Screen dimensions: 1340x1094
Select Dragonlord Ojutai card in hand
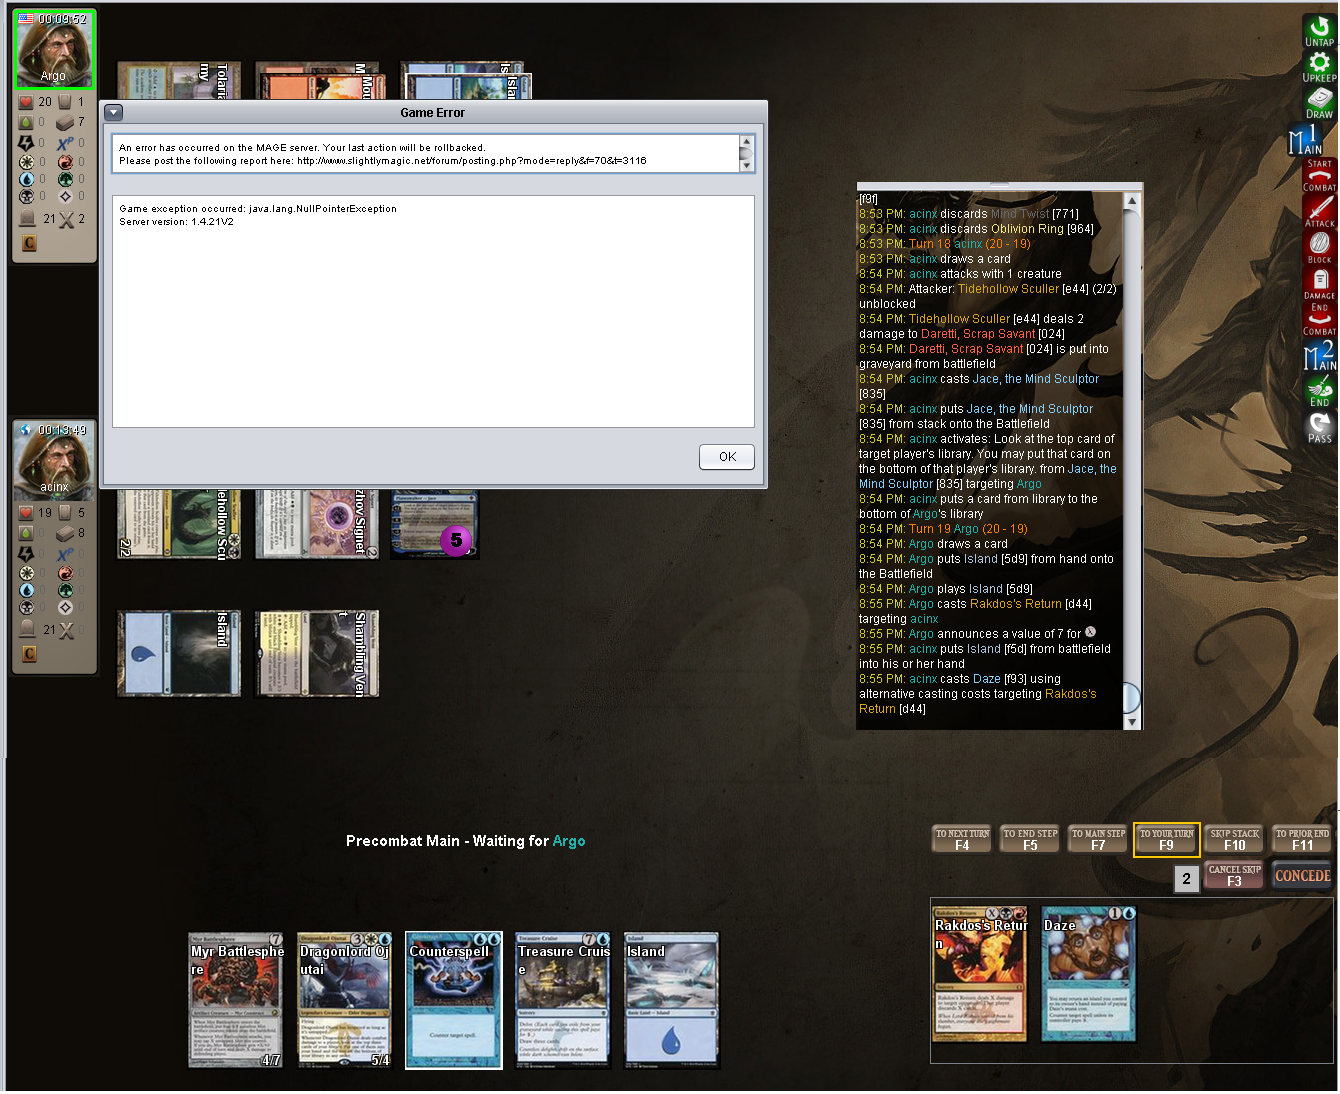pyautogui.click(x=345, y=1001)
